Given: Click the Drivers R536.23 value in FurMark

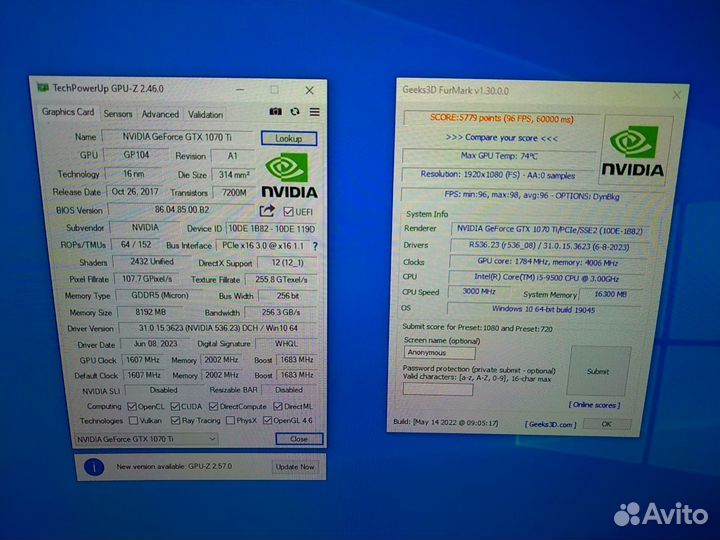Looking at the screenshot, I should pyautogui.click(x=549, y=246).
